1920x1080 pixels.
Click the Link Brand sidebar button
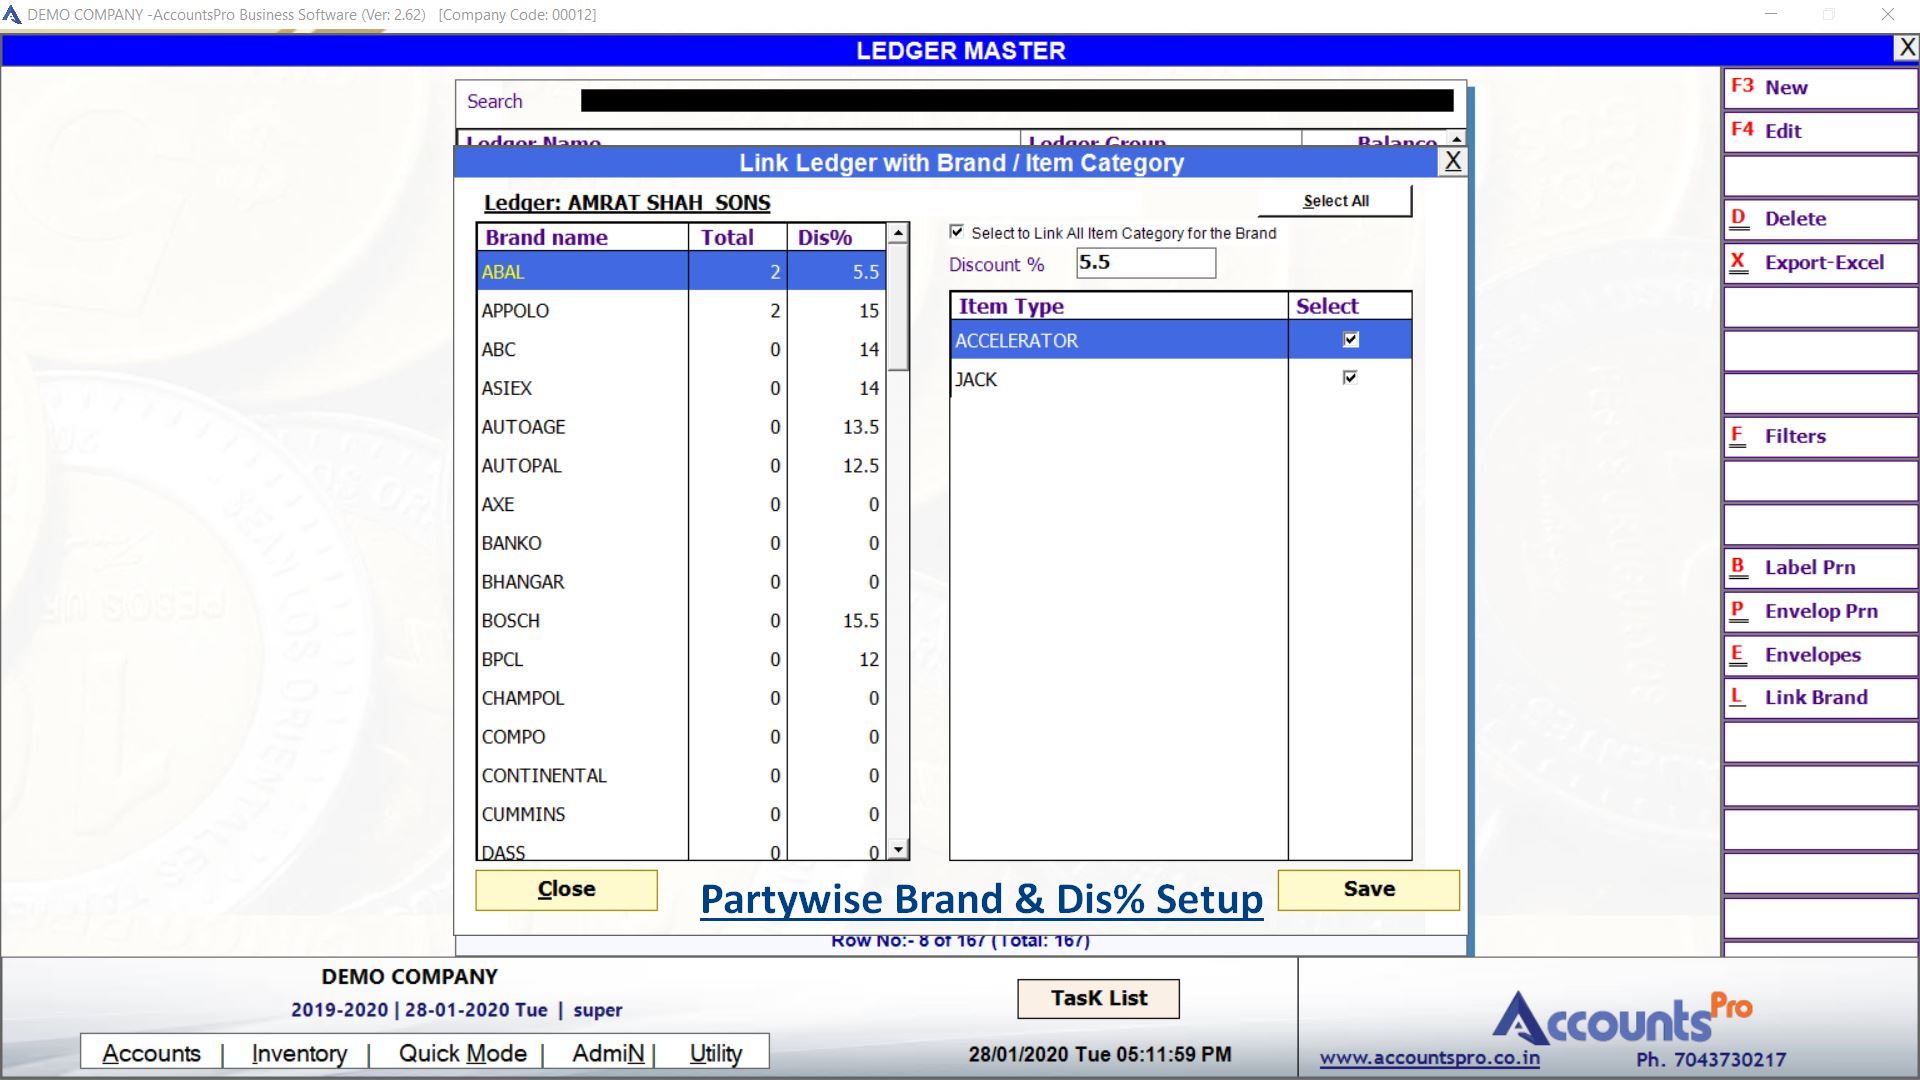(1819, 698)
